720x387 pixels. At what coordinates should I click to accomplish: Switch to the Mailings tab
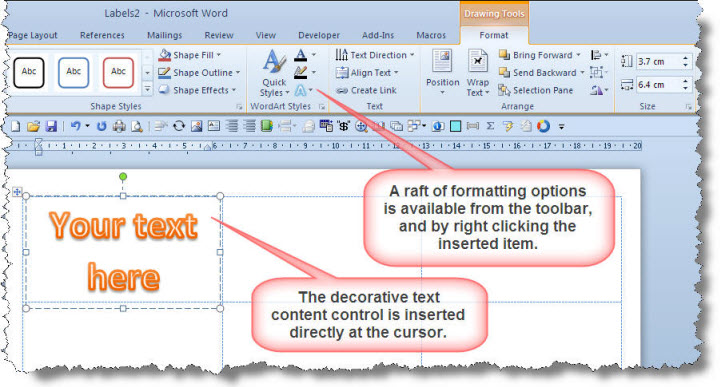click(164, 35)
